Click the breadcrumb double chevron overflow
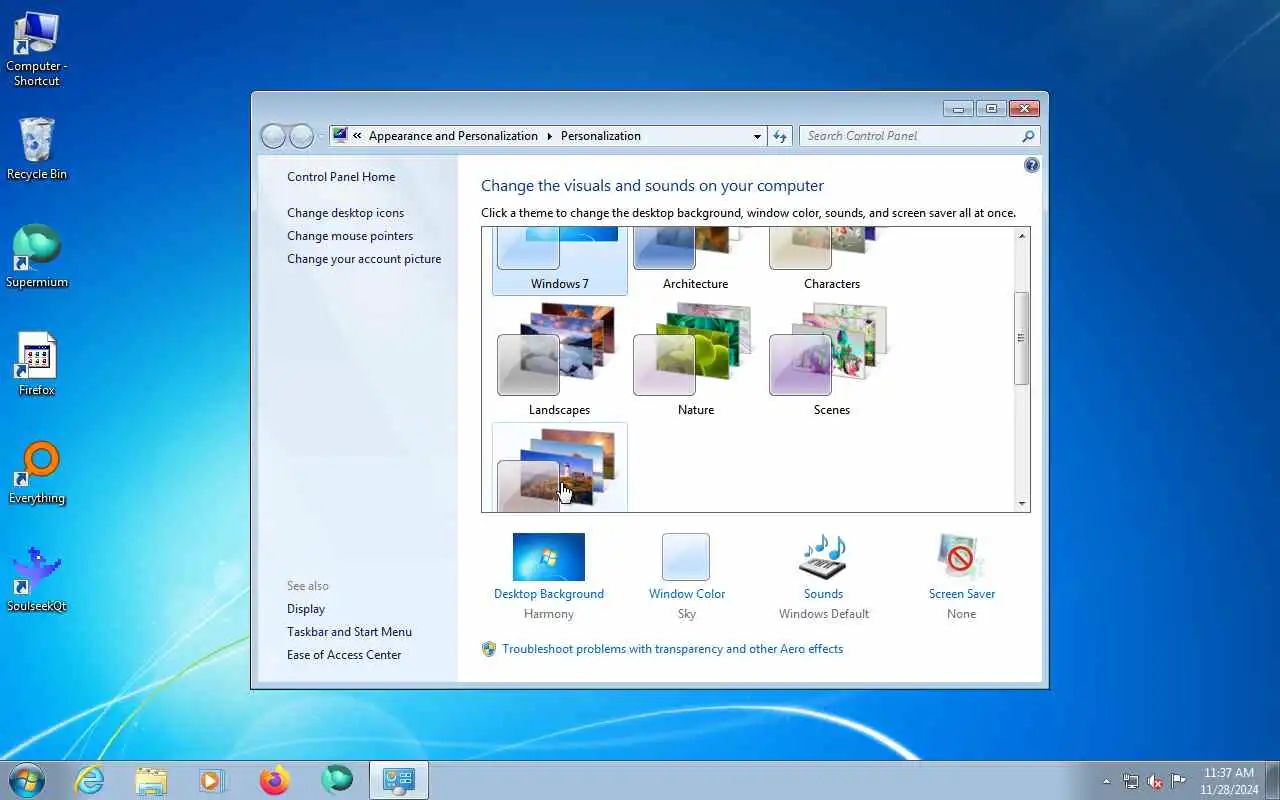 pyautogui.click(x=357, y=136)
